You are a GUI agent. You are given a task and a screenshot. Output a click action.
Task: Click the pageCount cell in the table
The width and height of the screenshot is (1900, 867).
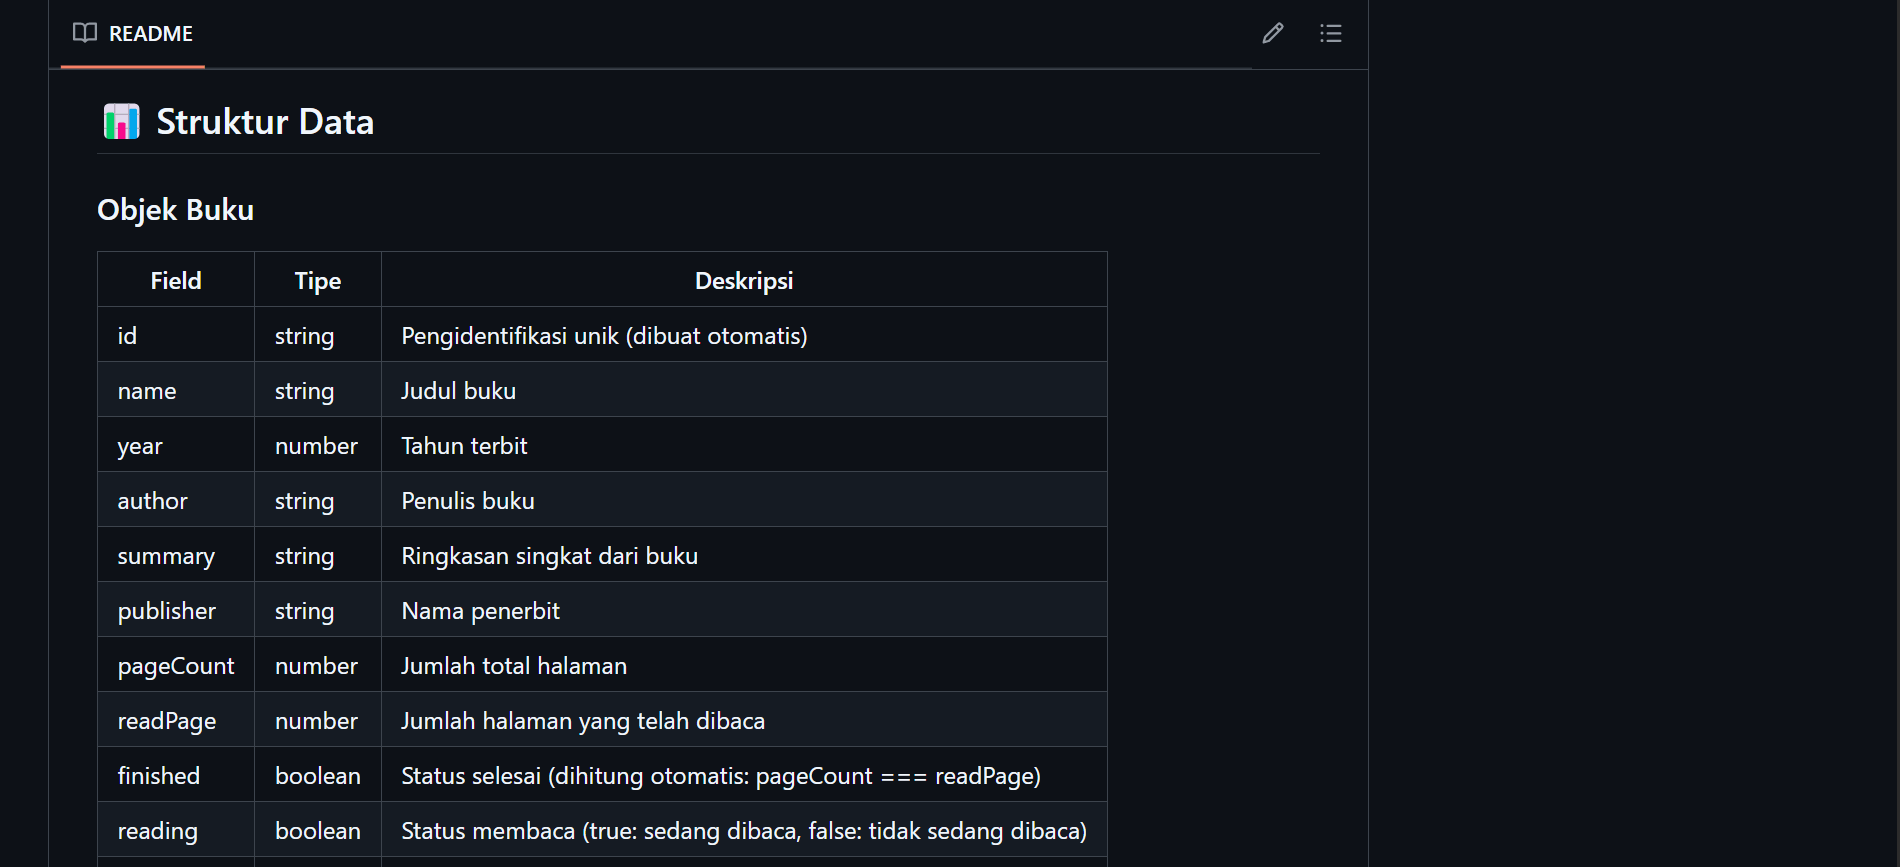(175, 664)
